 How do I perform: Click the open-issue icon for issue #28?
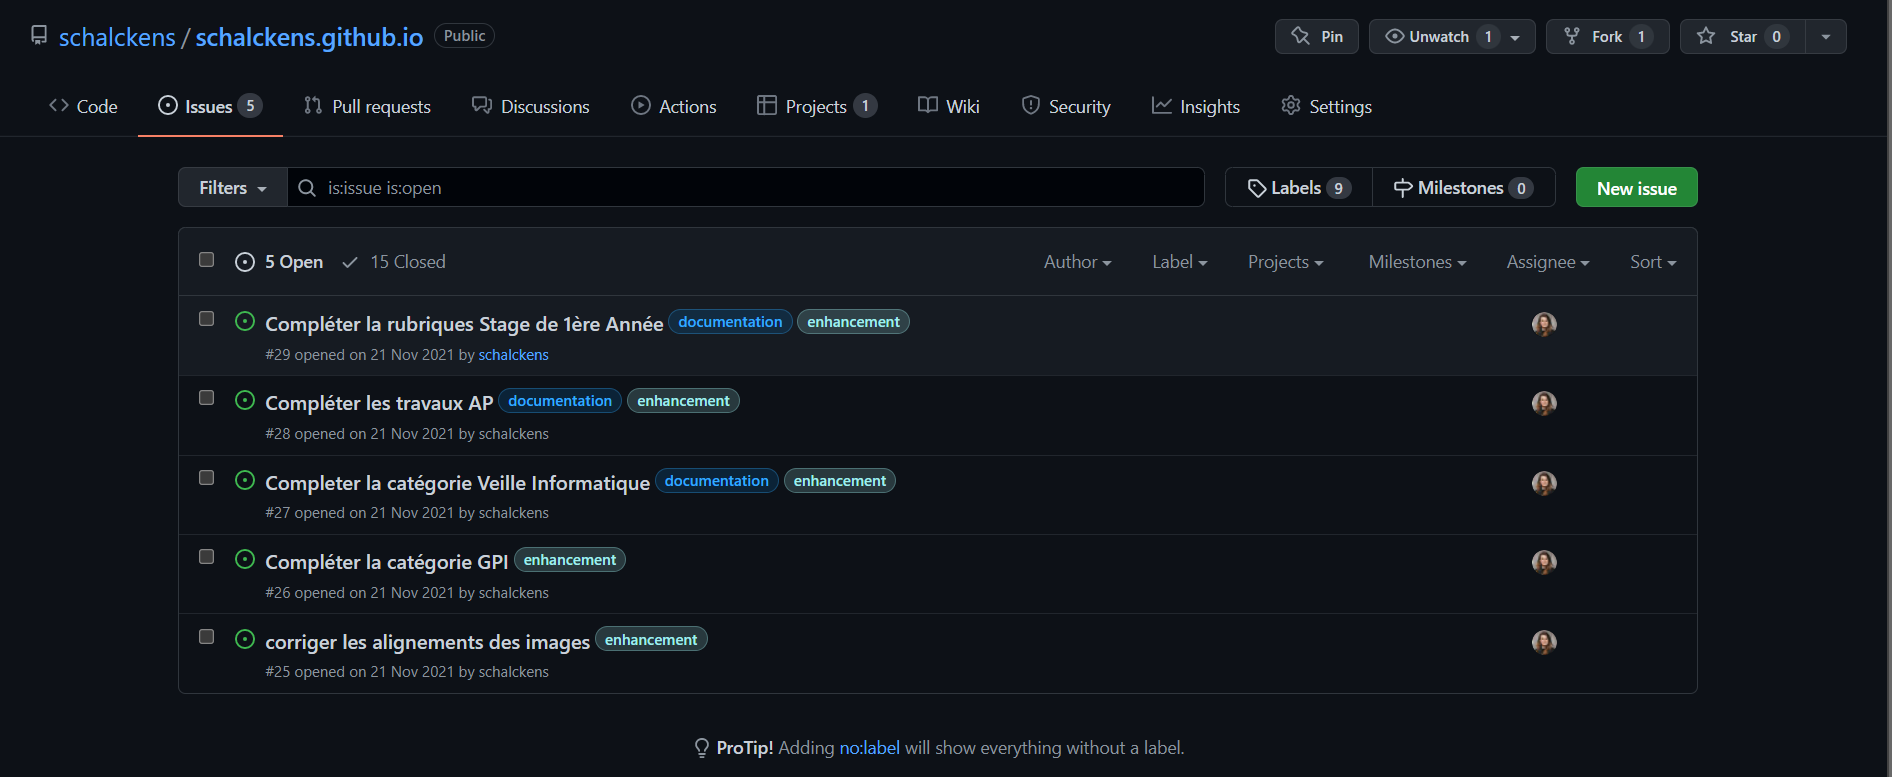click(245, 400)
